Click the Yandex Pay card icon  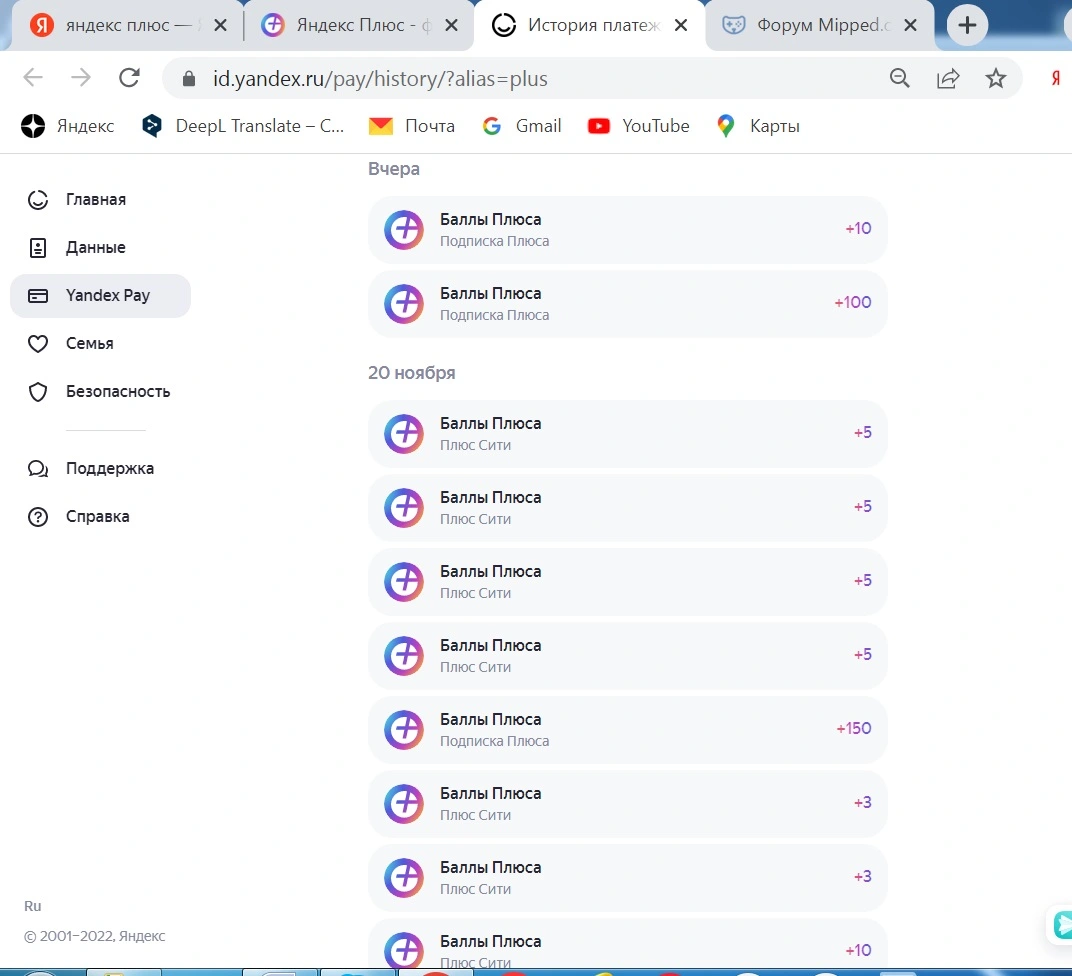[38, 295]
